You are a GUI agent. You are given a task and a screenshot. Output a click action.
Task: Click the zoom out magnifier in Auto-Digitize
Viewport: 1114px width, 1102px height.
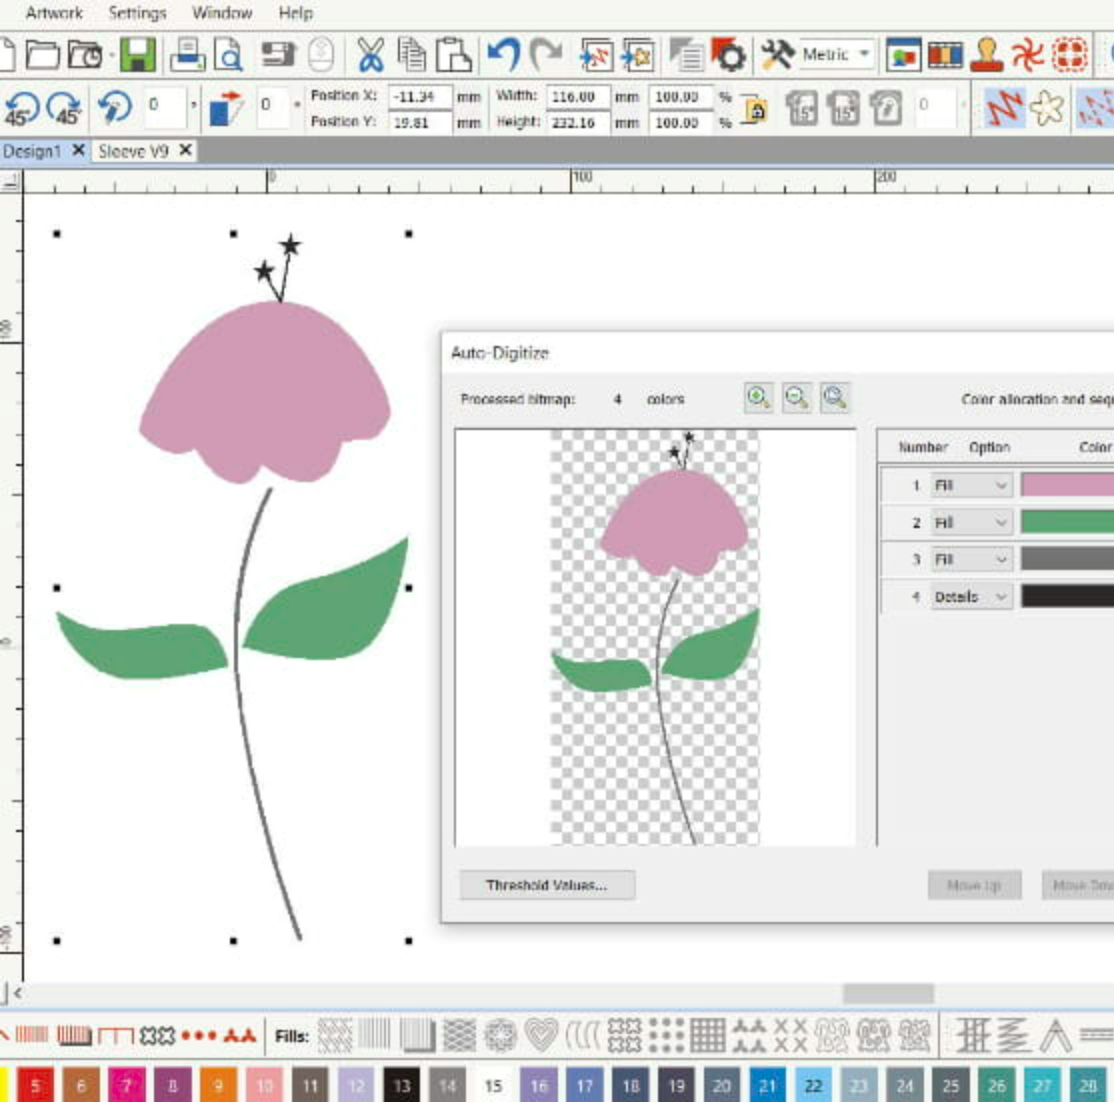point(796,397)
